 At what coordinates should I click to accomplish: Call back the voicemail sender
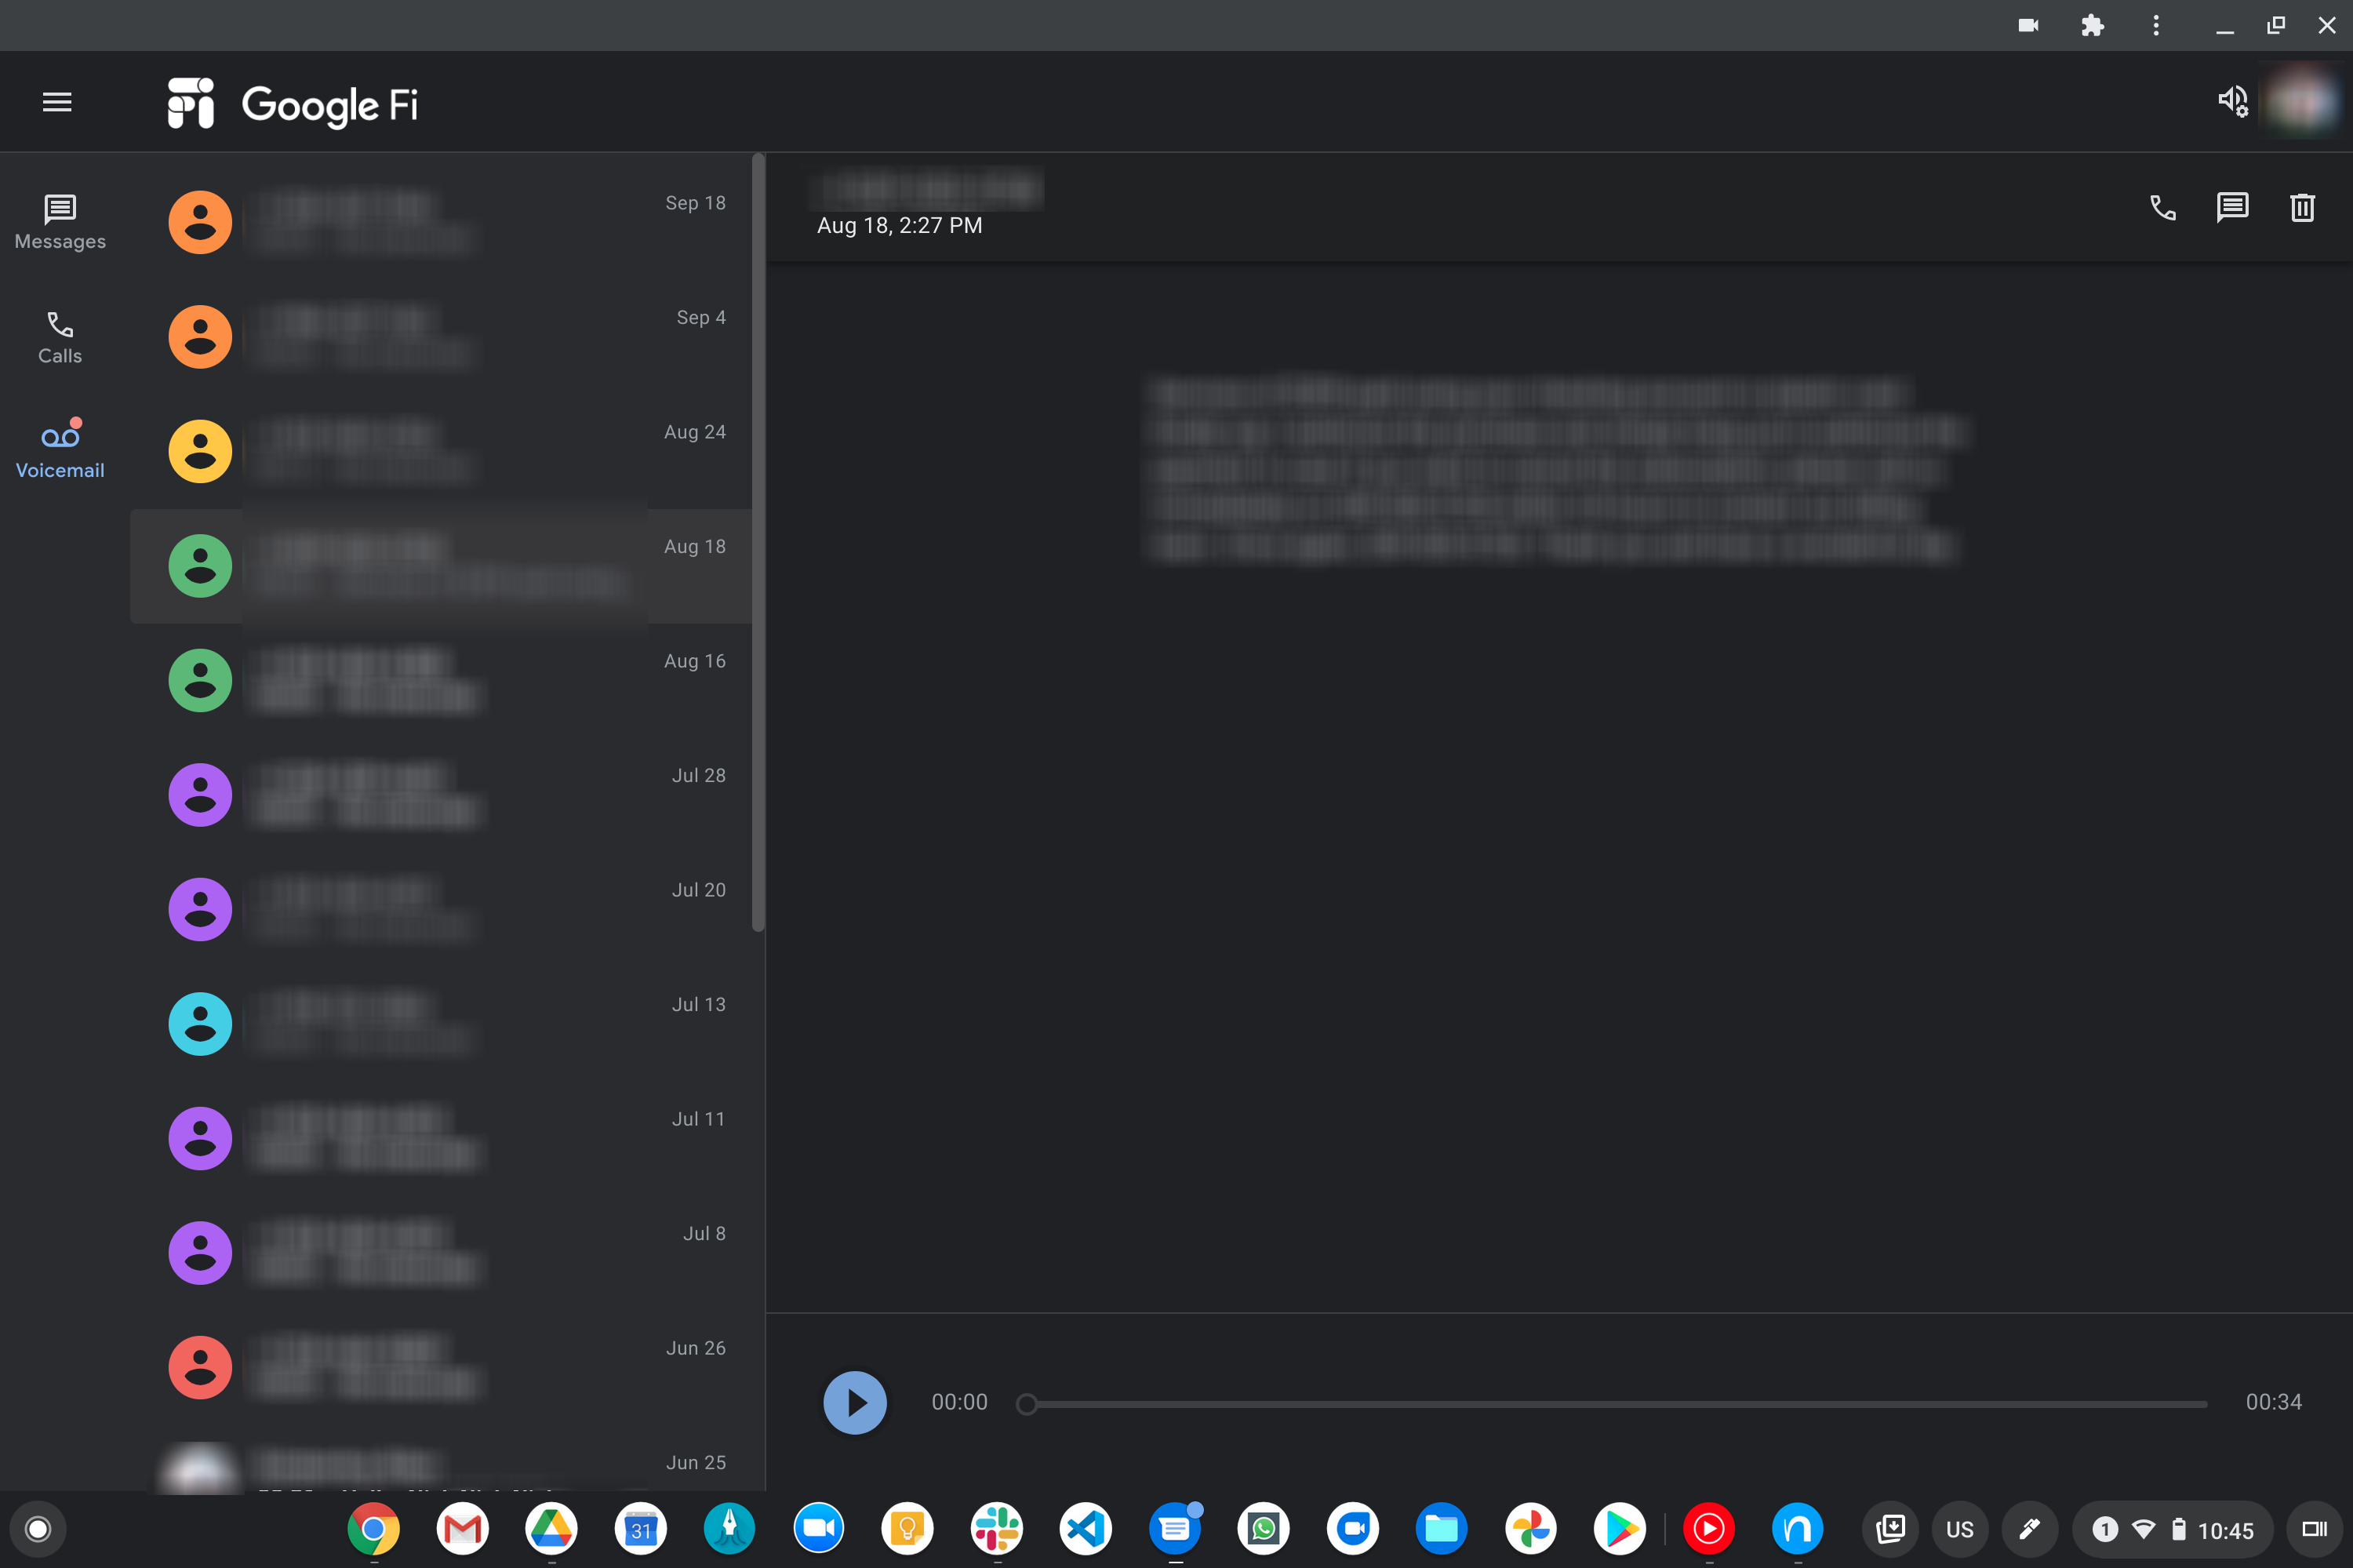[2162, 208]
